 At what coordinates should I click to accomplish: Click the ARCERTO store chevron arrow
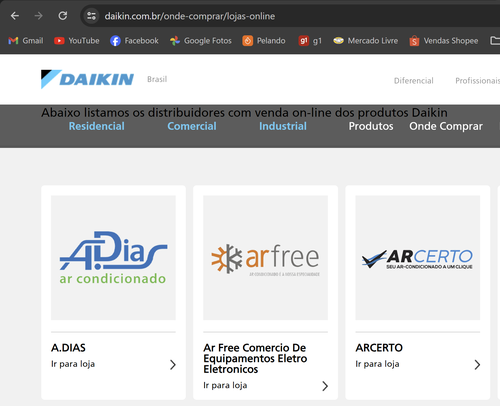click(x=477, y=365)
